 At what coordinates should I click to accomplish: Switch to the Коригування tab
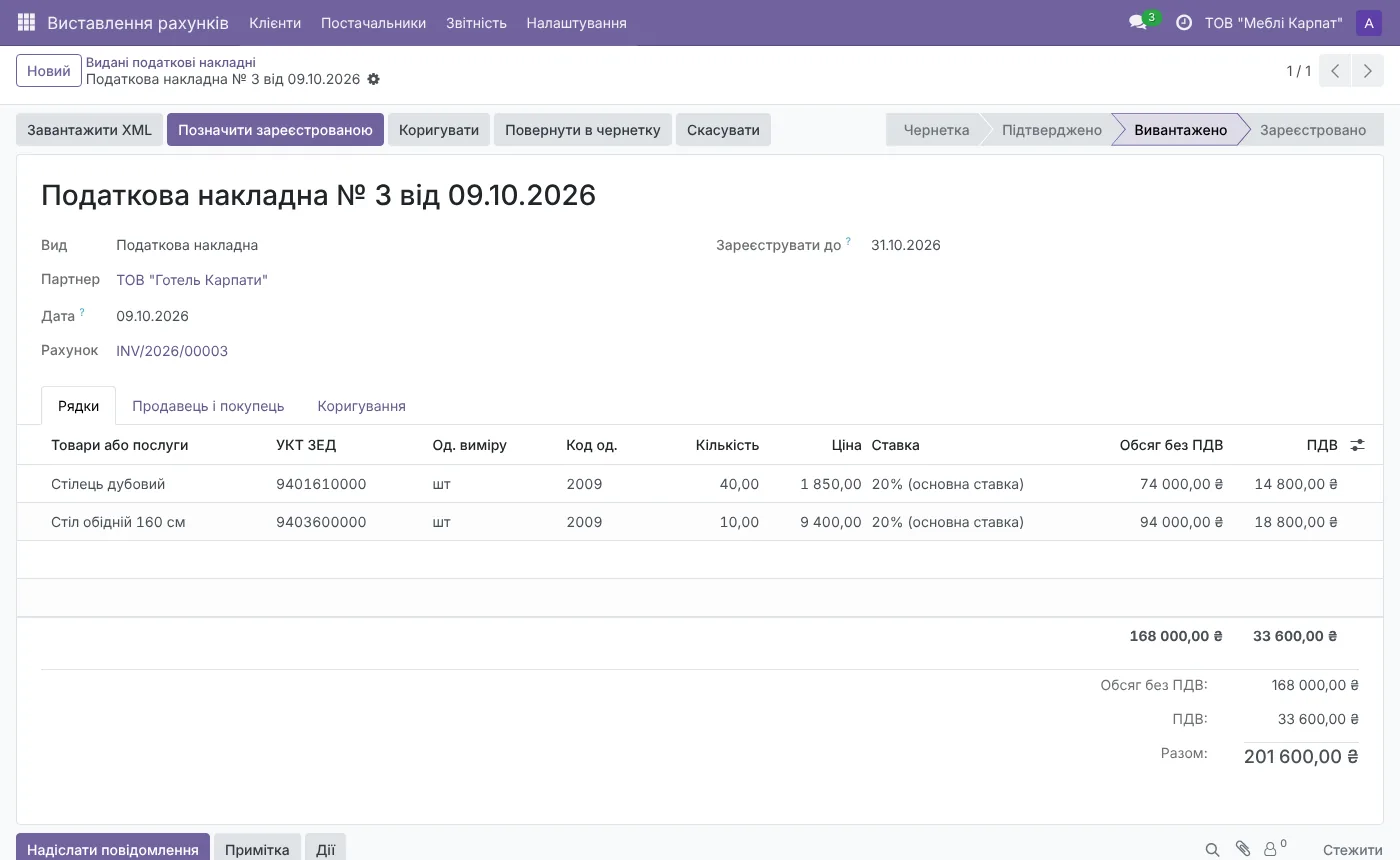coord(361,406)
